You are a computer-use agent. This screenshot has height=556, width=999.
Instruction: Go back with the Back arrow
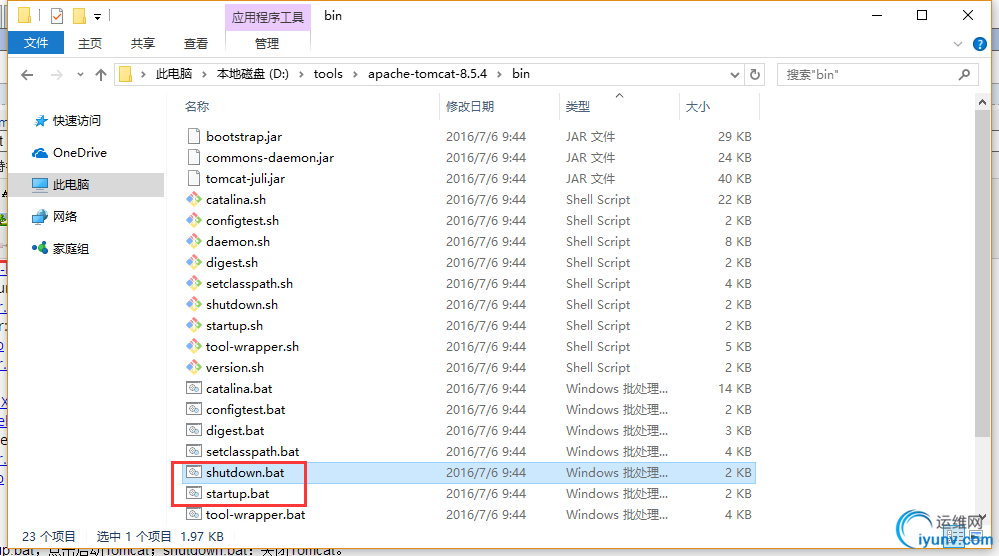tap(27, 75)
